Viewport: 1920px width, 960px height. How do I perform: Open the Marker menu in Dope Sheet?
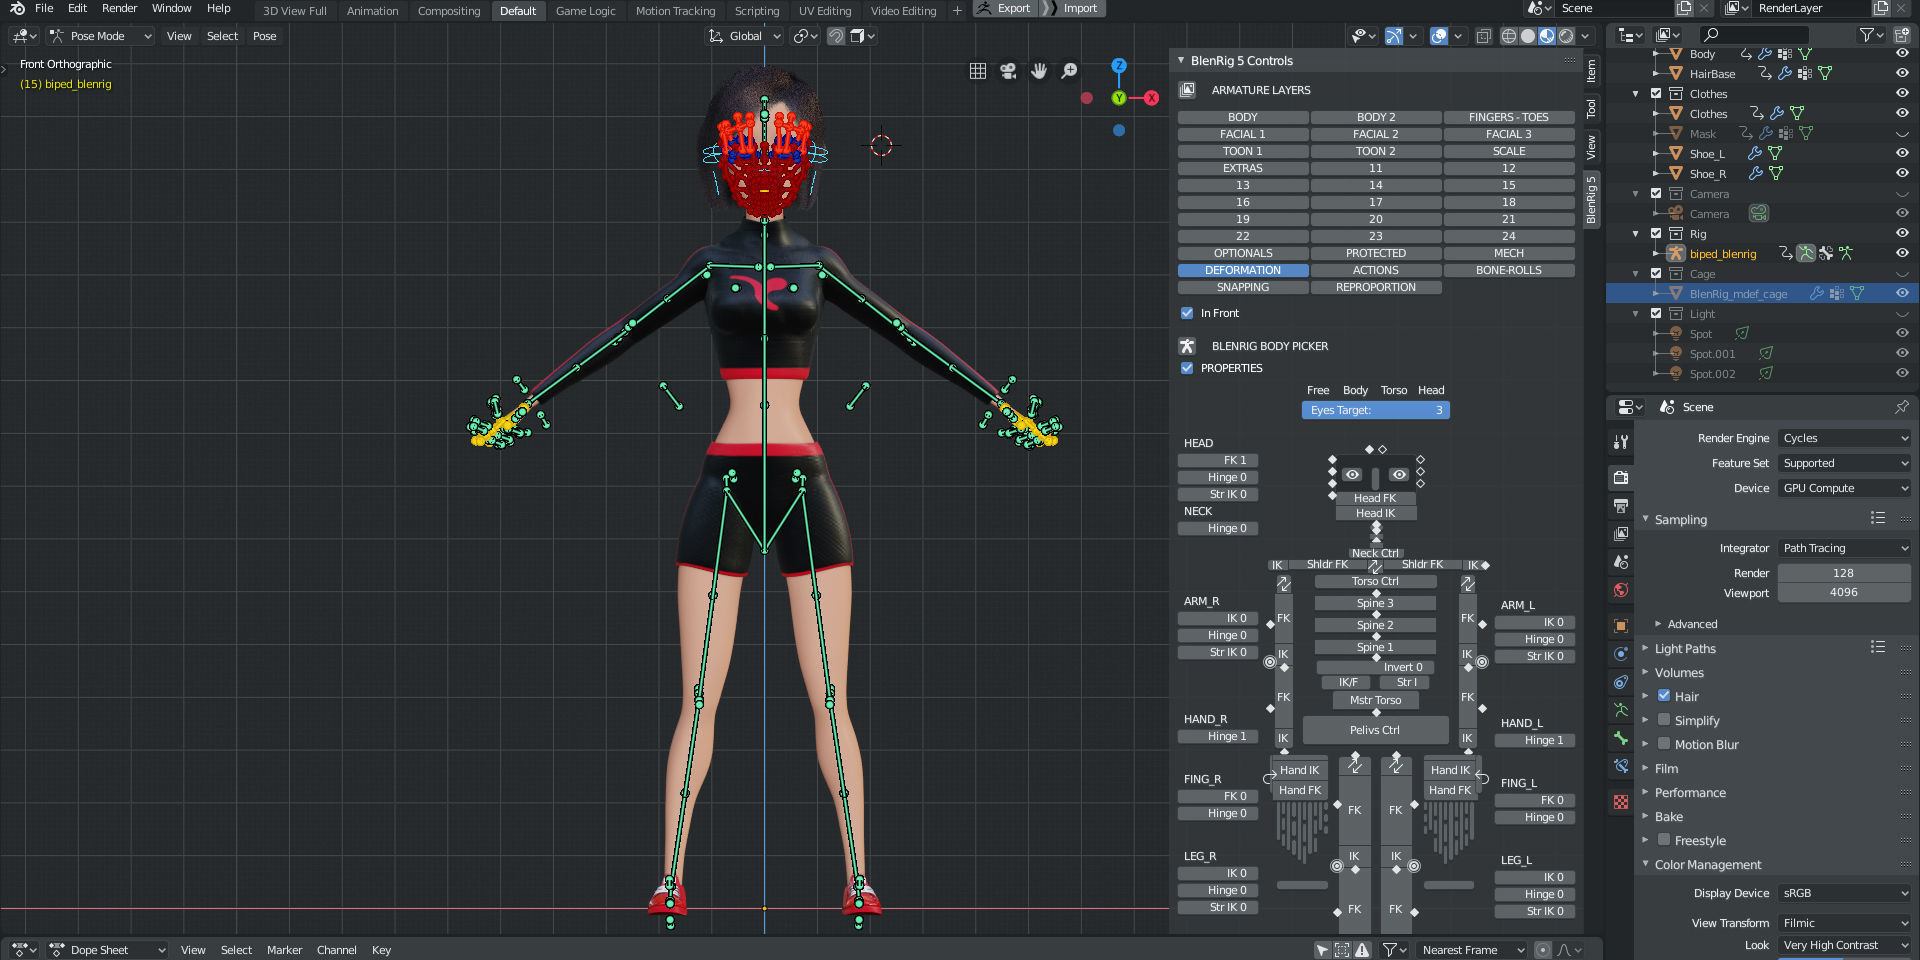[284, 950]
